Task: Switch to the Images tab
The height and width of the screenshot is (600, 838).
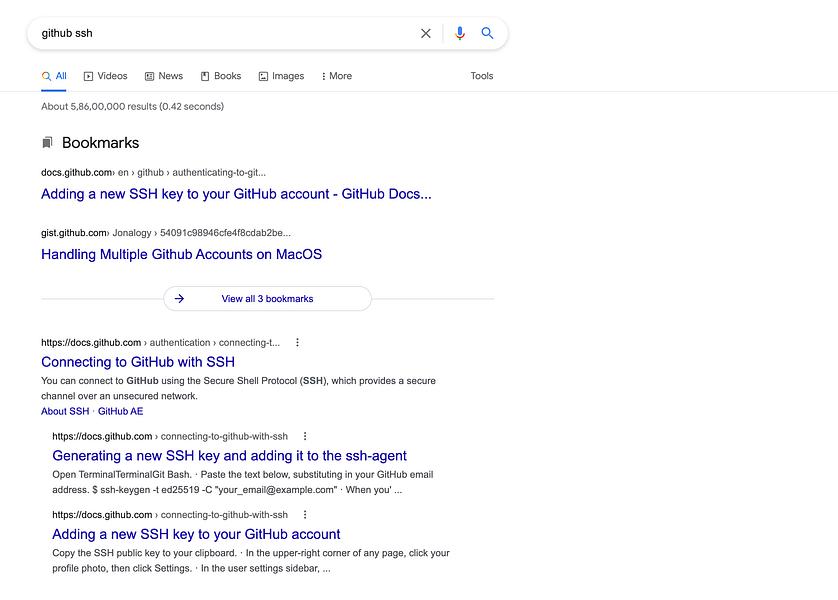Action: pos(281,76)
